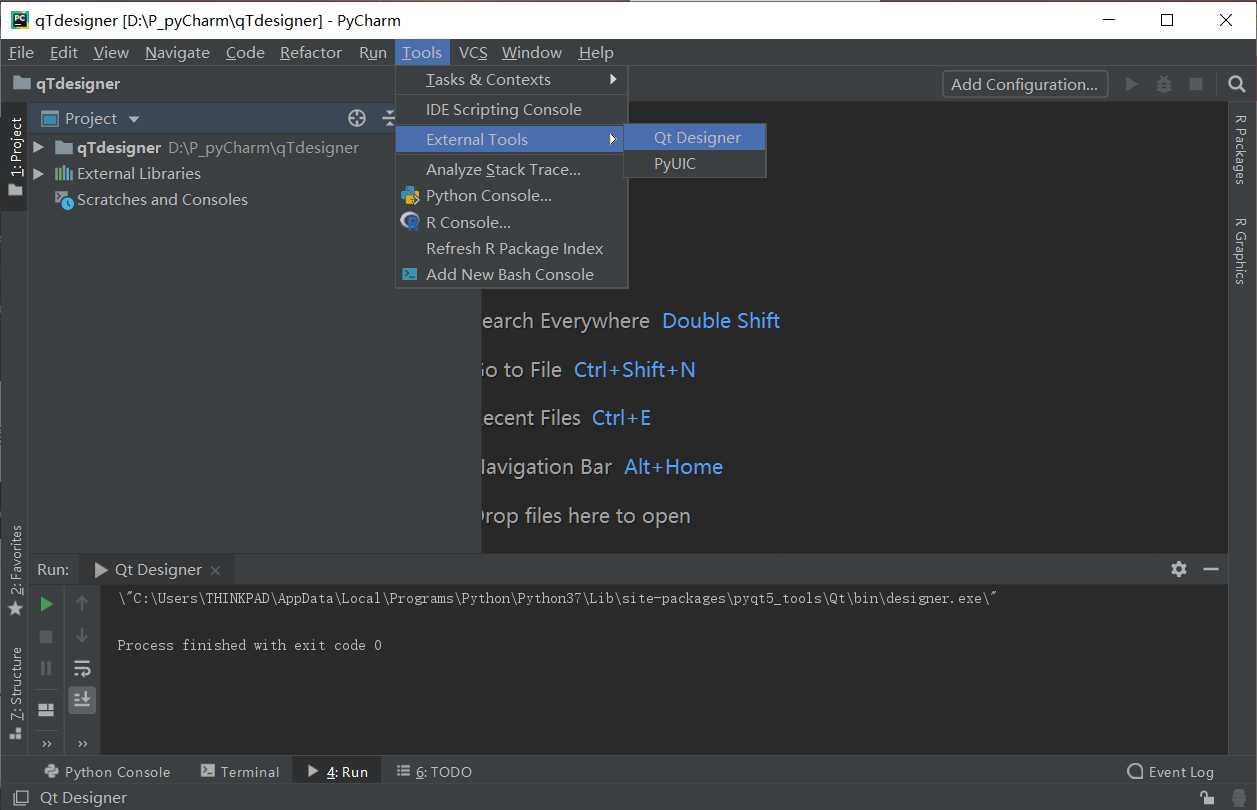Select Refresh R Package Index entry
The image size is (1257, 810).
pos(512,248)
